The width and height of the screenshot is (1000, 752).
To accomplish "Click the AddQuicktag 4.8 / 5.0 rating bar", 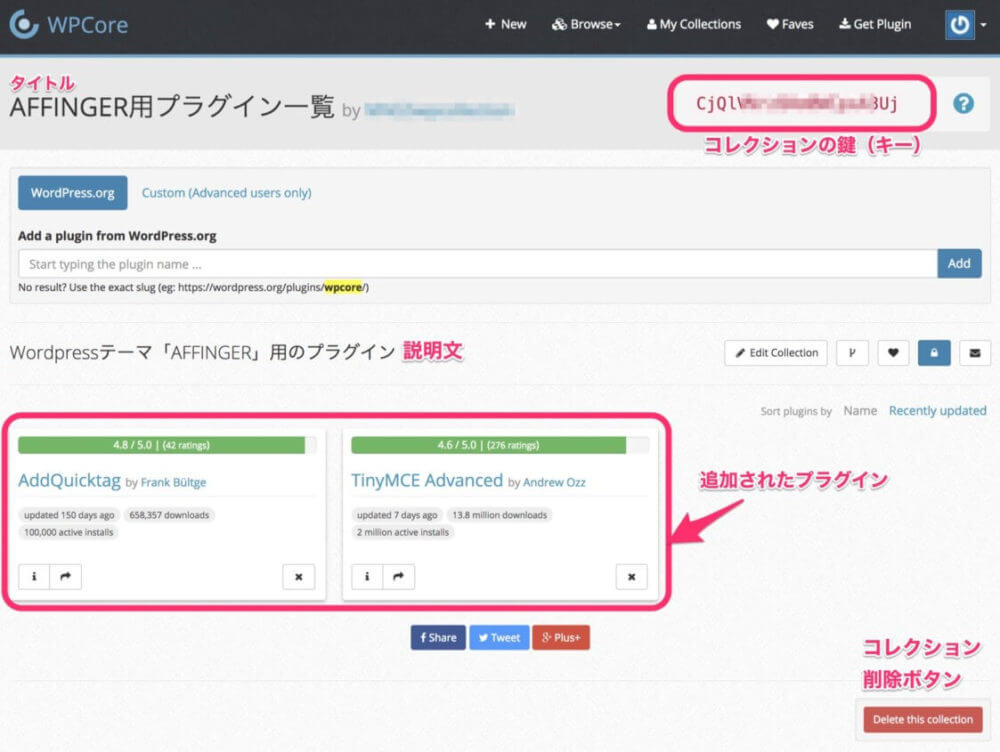I will pyautogui.click(x=167, y=445).
